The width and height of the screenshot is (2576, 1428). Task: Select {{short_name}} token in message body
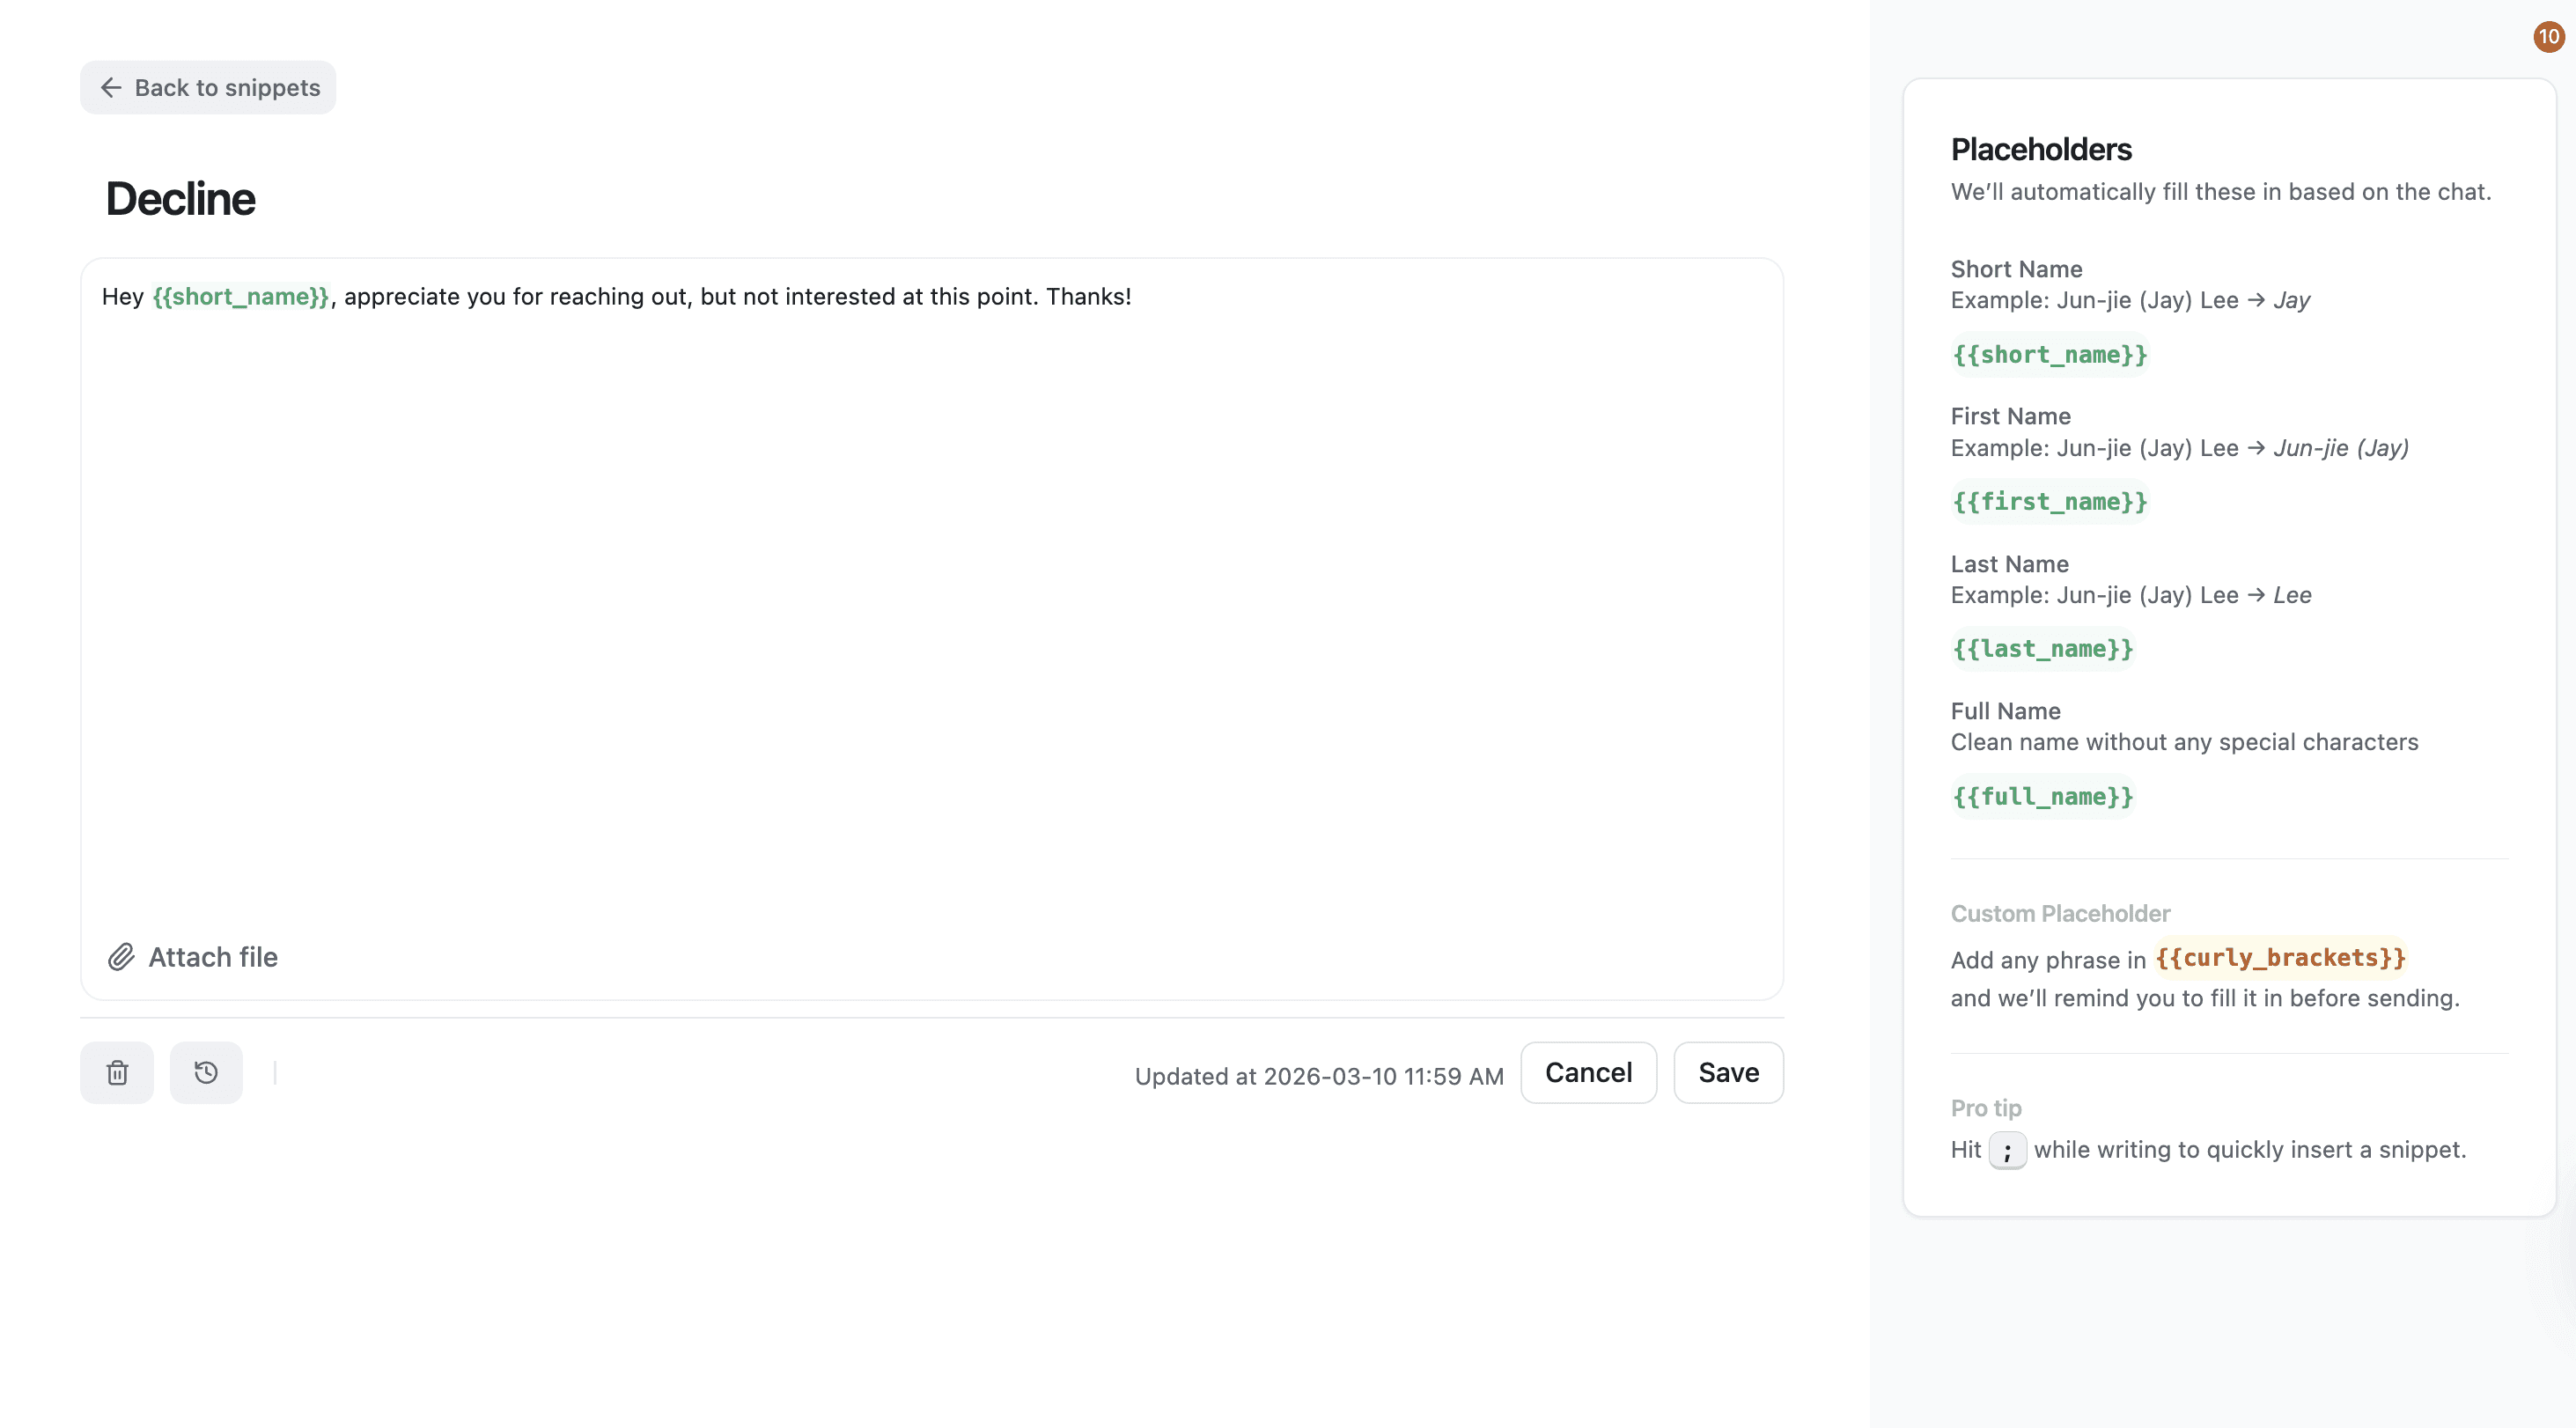240,297
